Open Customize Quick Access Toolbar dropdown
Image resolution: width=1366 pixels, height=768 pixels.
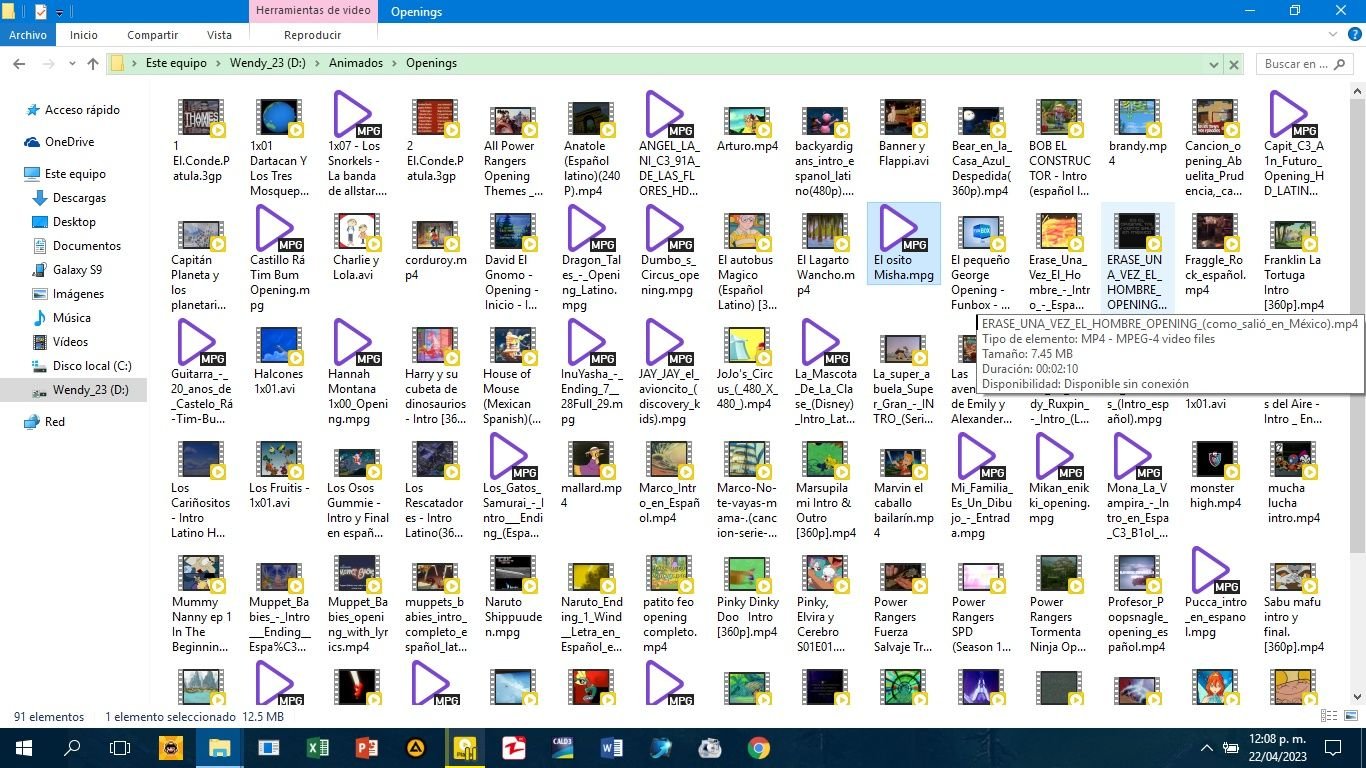(59, 12)
